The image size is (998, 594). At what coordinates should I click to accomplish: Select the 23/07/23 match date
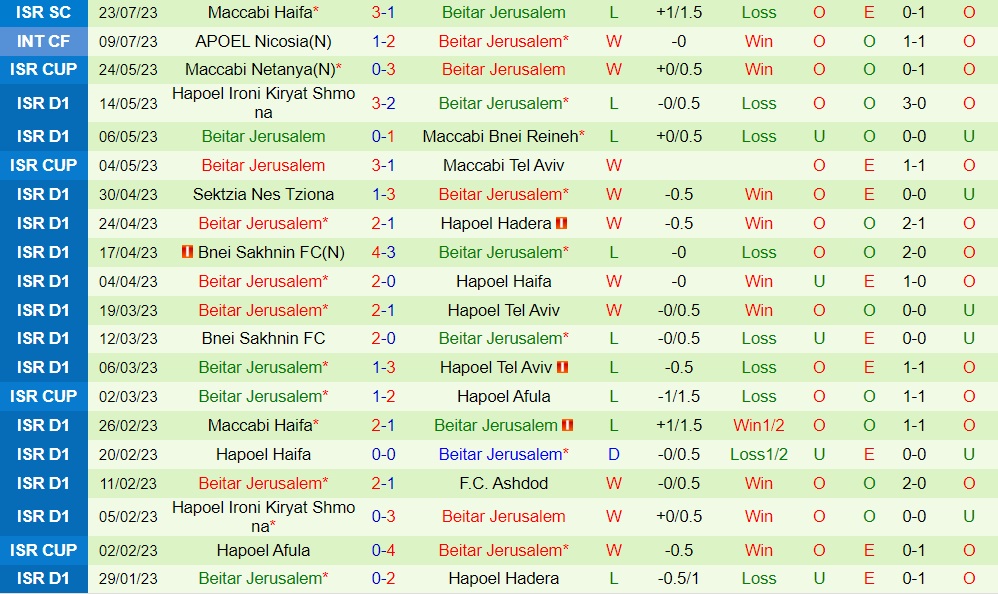point(128,13)
